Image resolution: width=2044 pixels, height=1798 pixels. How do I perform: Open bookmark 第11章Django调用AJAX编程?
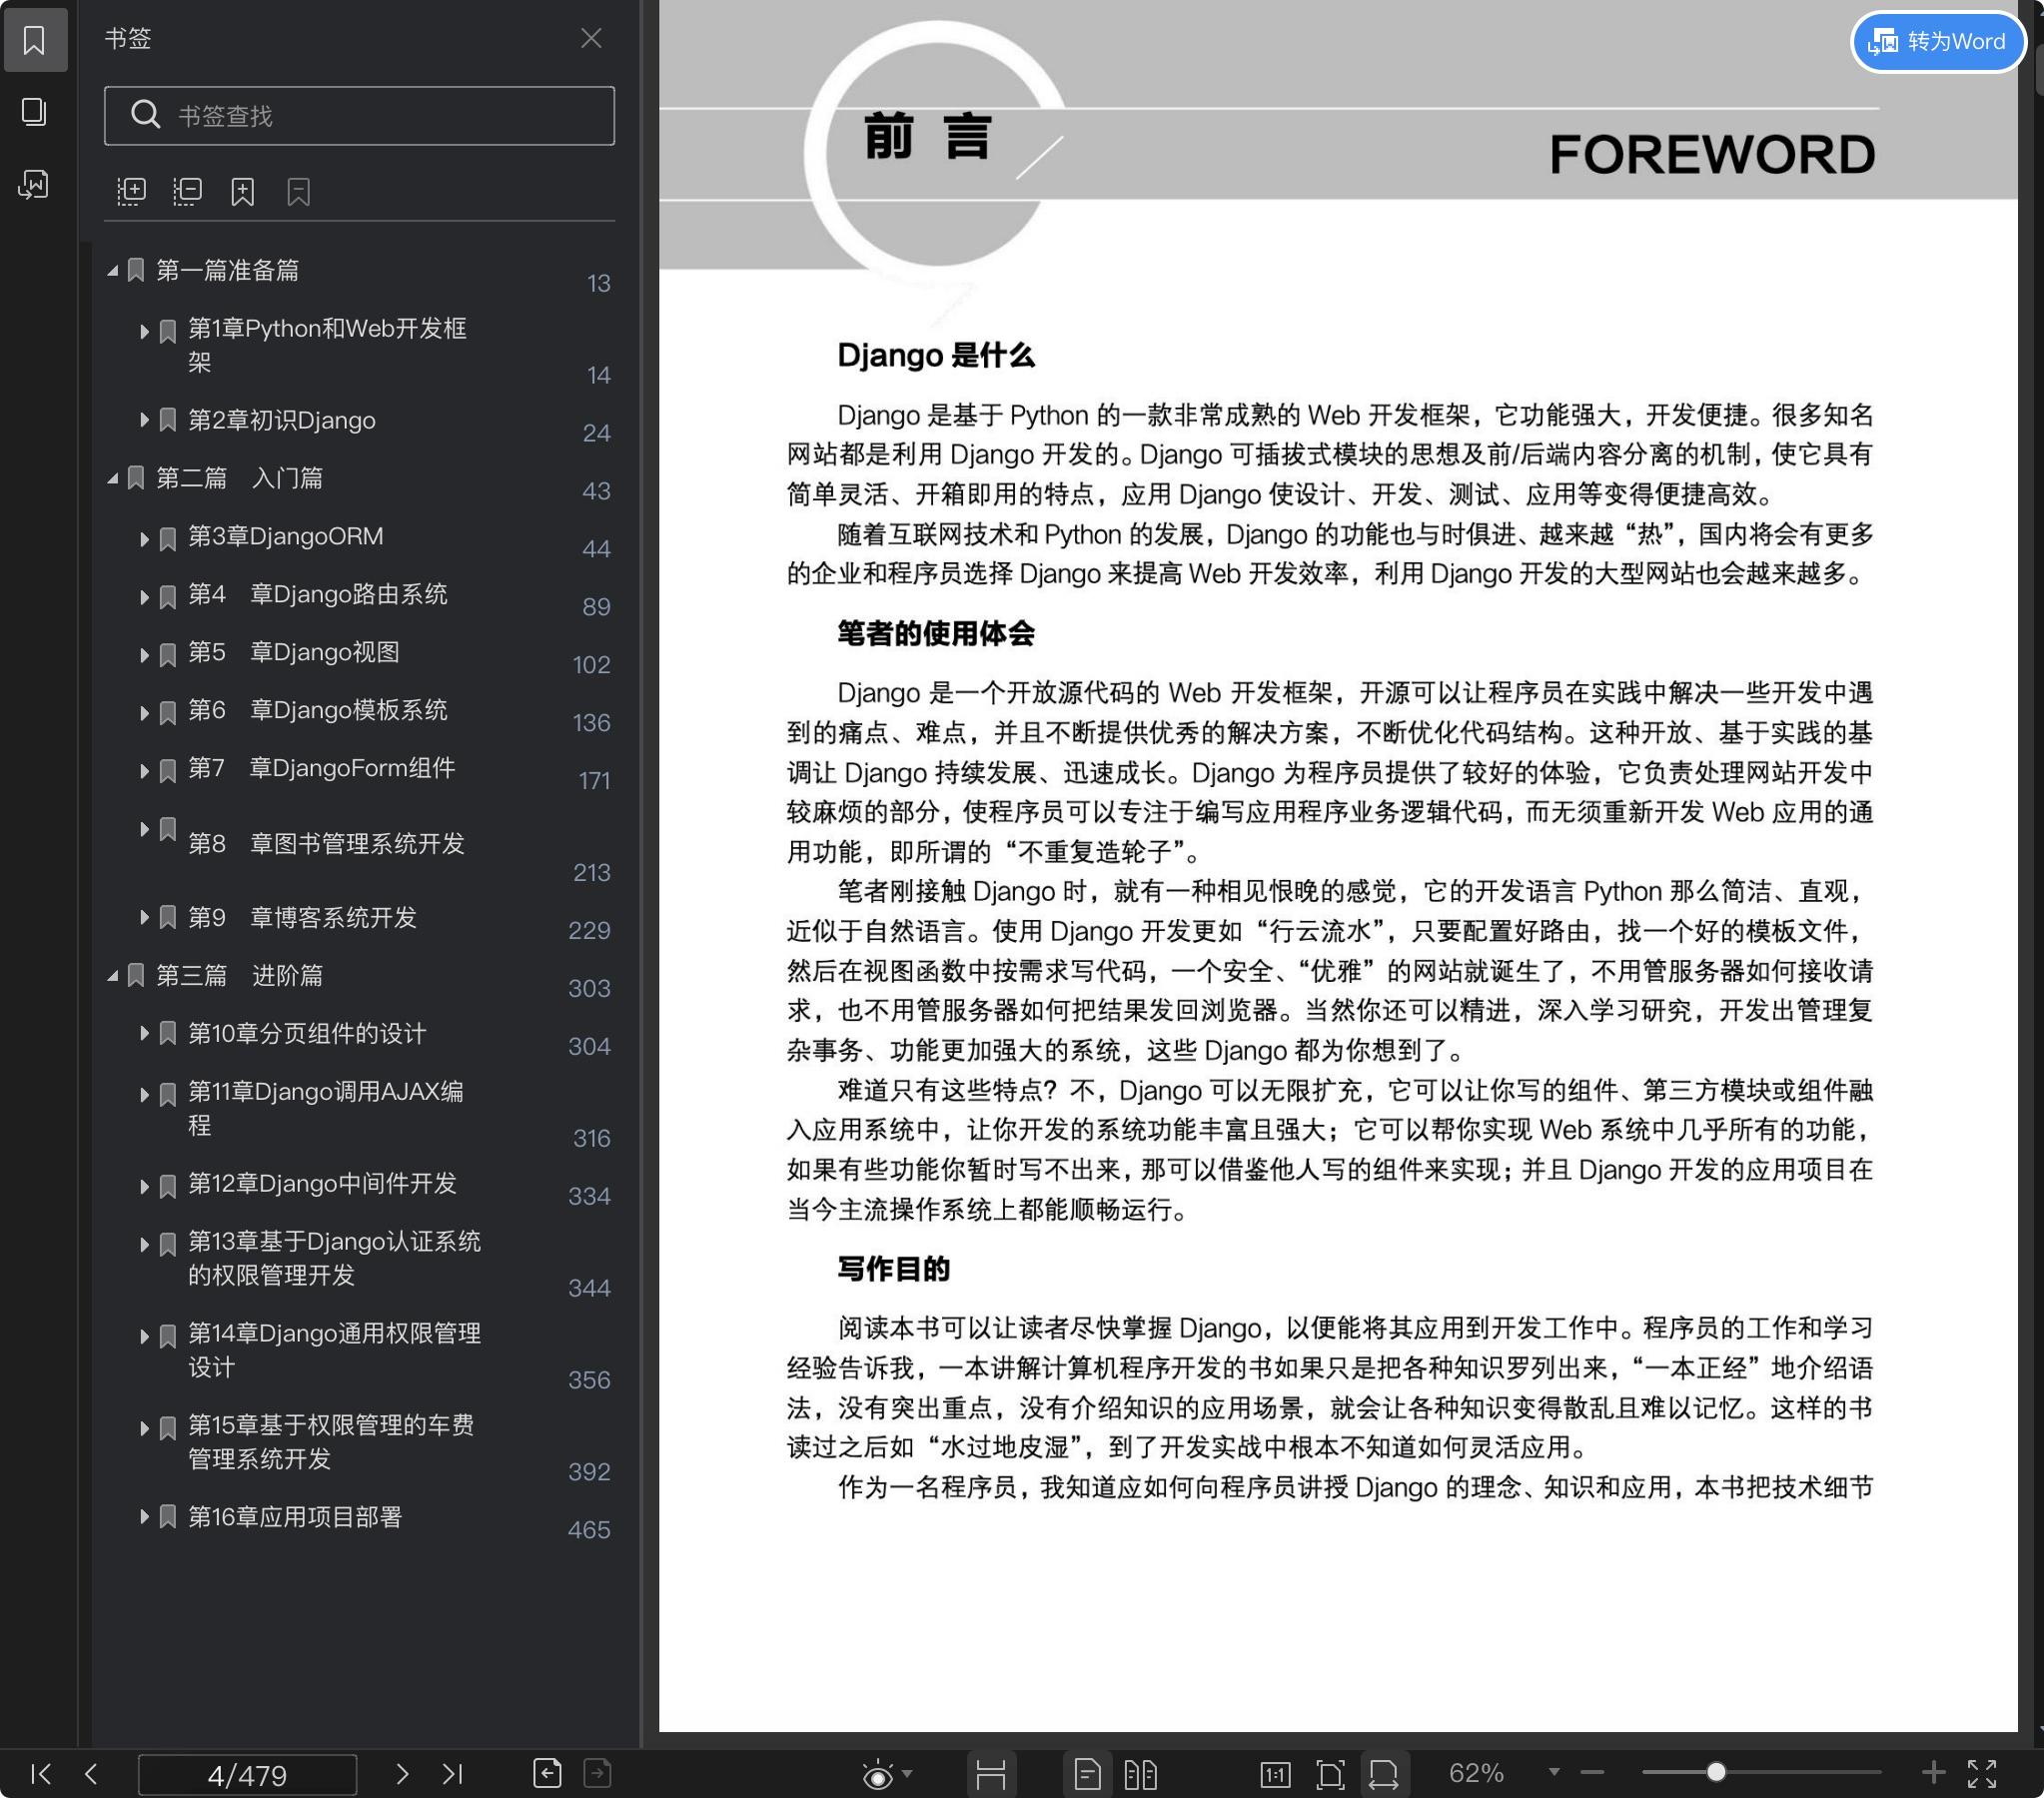pyautogui.click(x=326, y=1108)
